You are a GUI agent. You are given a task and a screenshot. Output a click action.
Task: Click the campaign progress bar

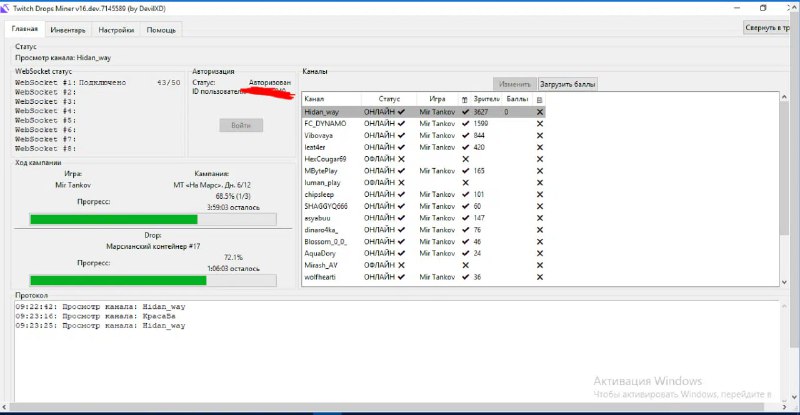152,219
